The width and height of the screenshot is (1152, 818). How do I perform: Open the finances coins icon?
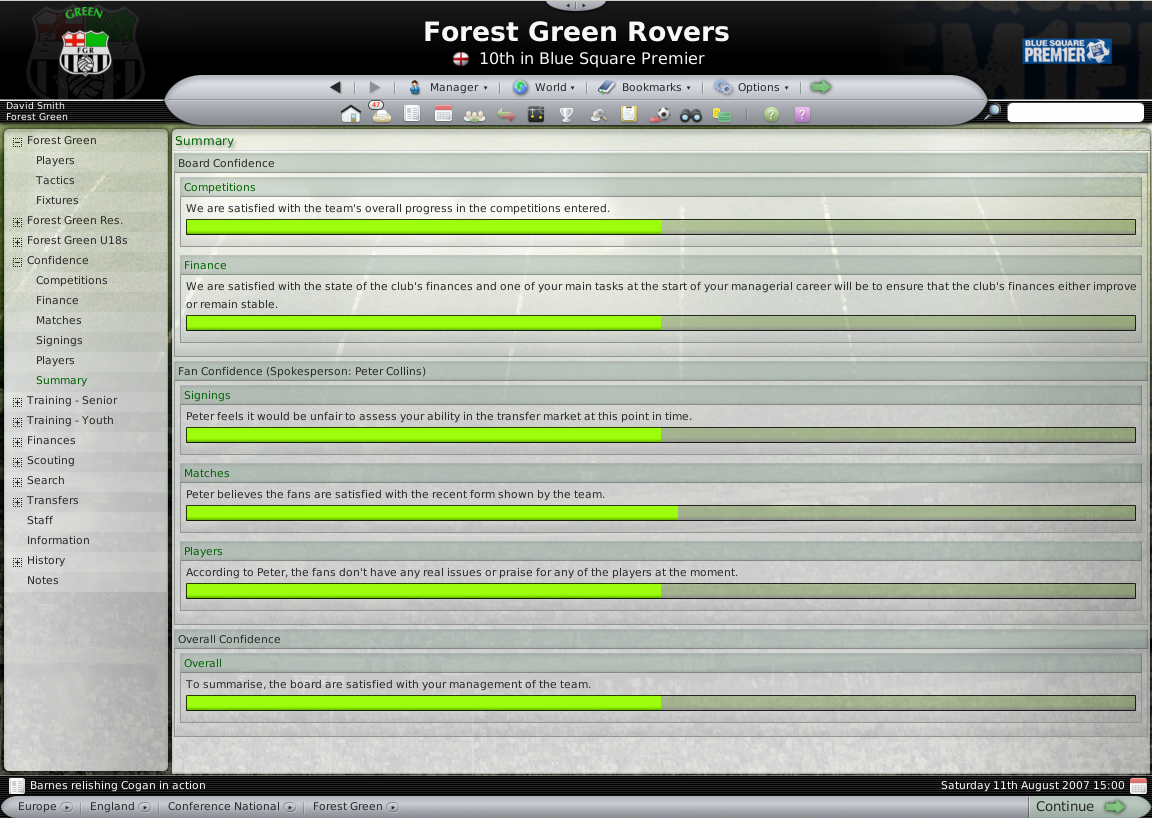click(x=721, y=114)
